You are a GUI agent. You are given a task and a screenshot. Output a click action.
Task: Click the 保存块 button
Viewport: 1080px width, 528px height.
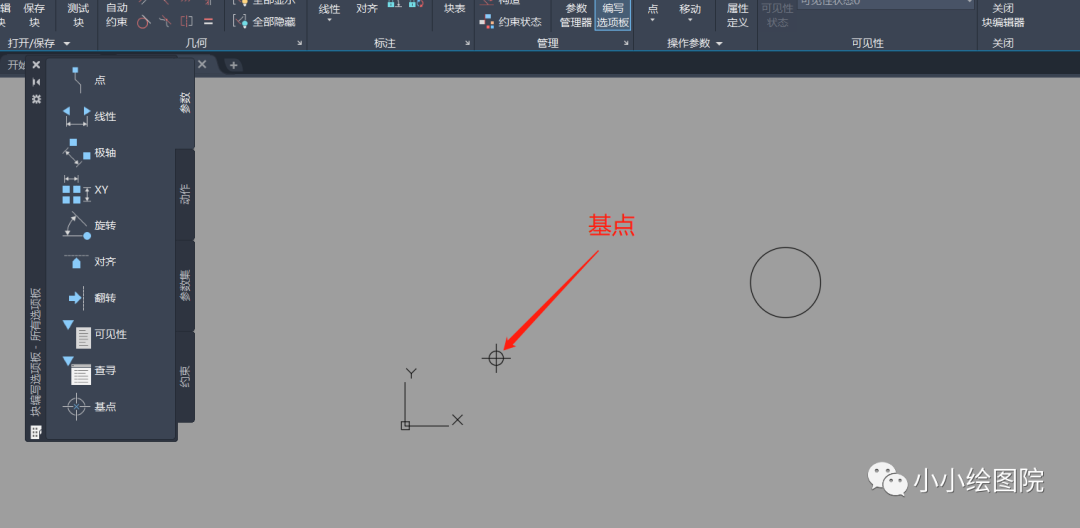point(34,15)
